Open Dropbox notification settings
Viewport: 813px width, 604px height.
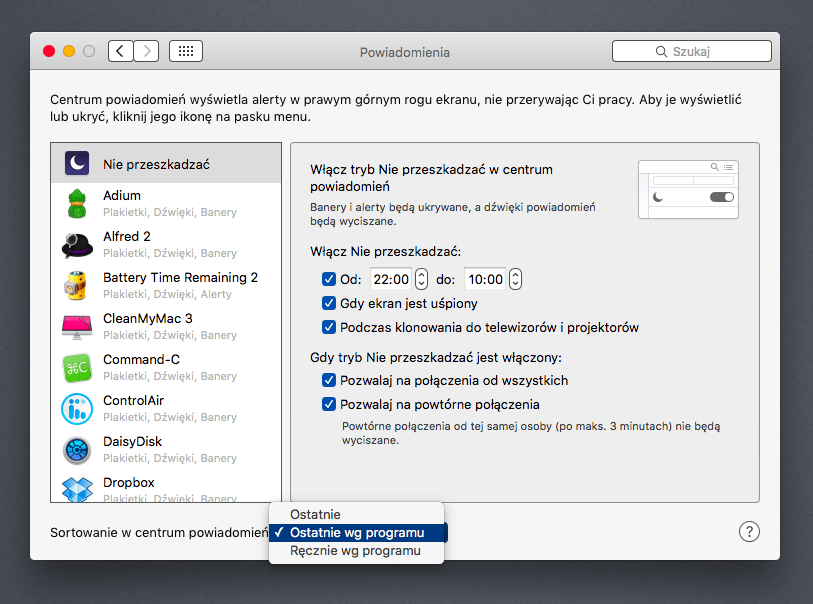click(x=79, y=490)
